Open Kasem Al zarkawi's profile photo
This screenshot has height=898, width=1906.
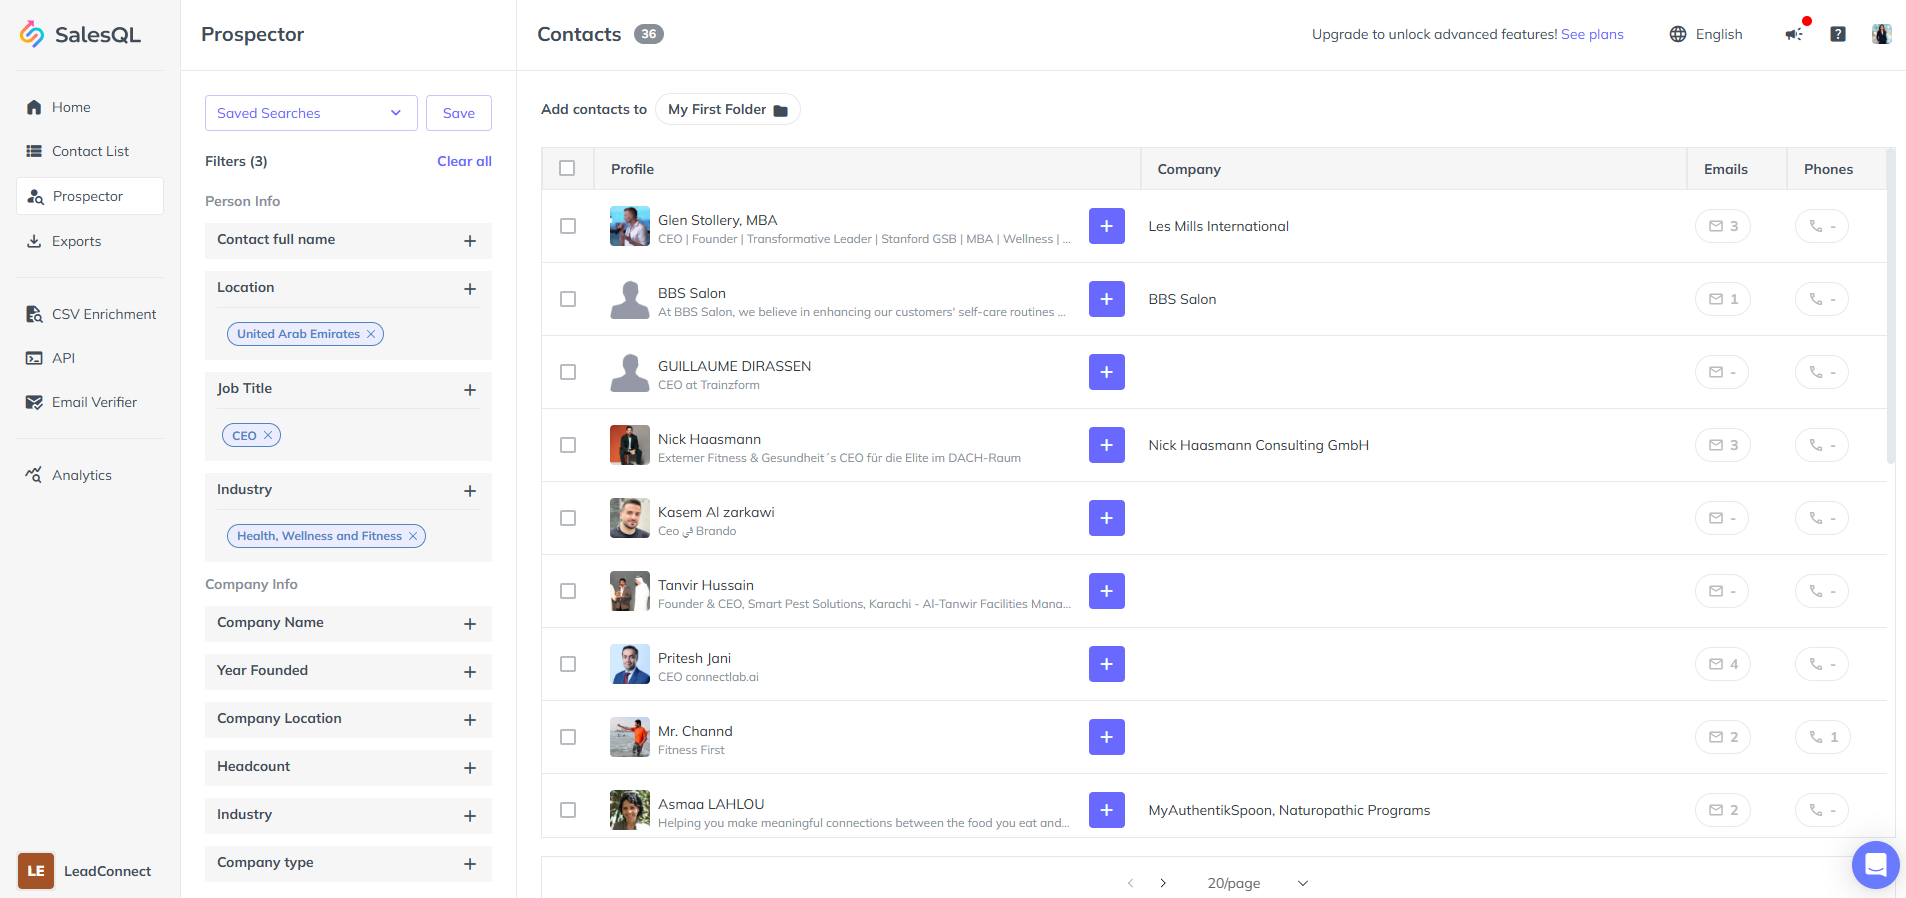pos(630,518)
